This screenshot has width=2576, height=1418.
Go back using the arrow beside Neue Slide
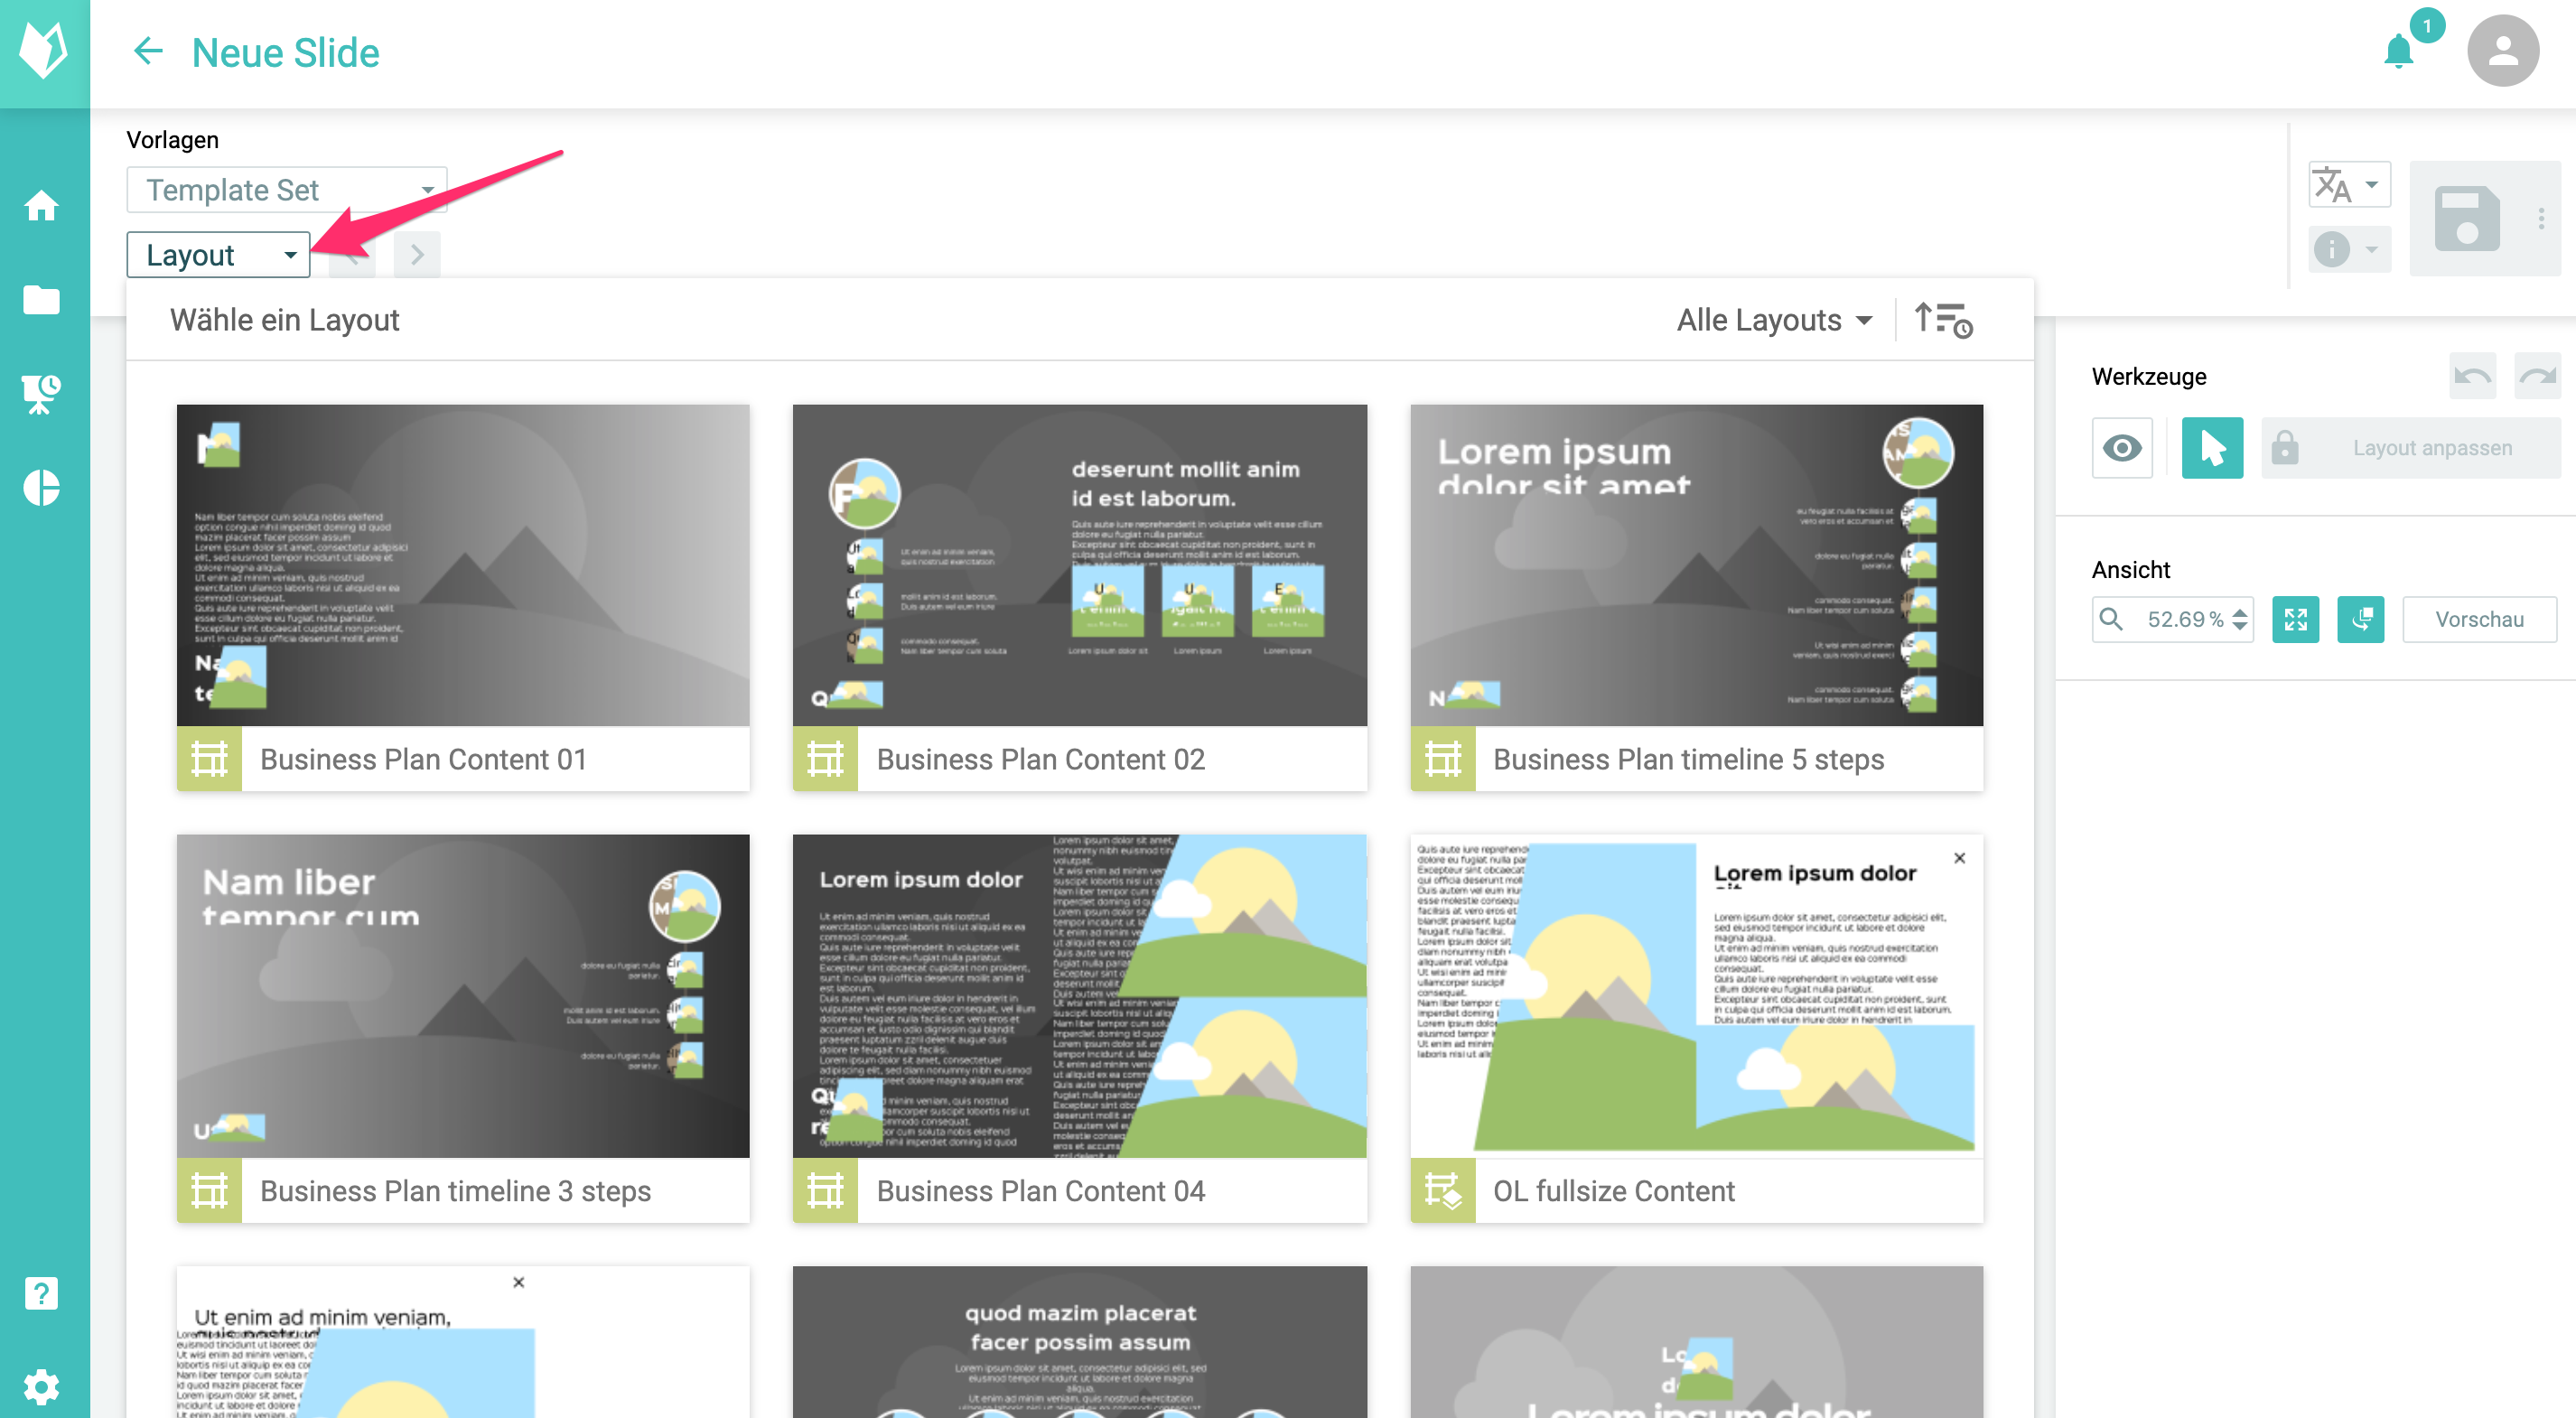[148, 51]
